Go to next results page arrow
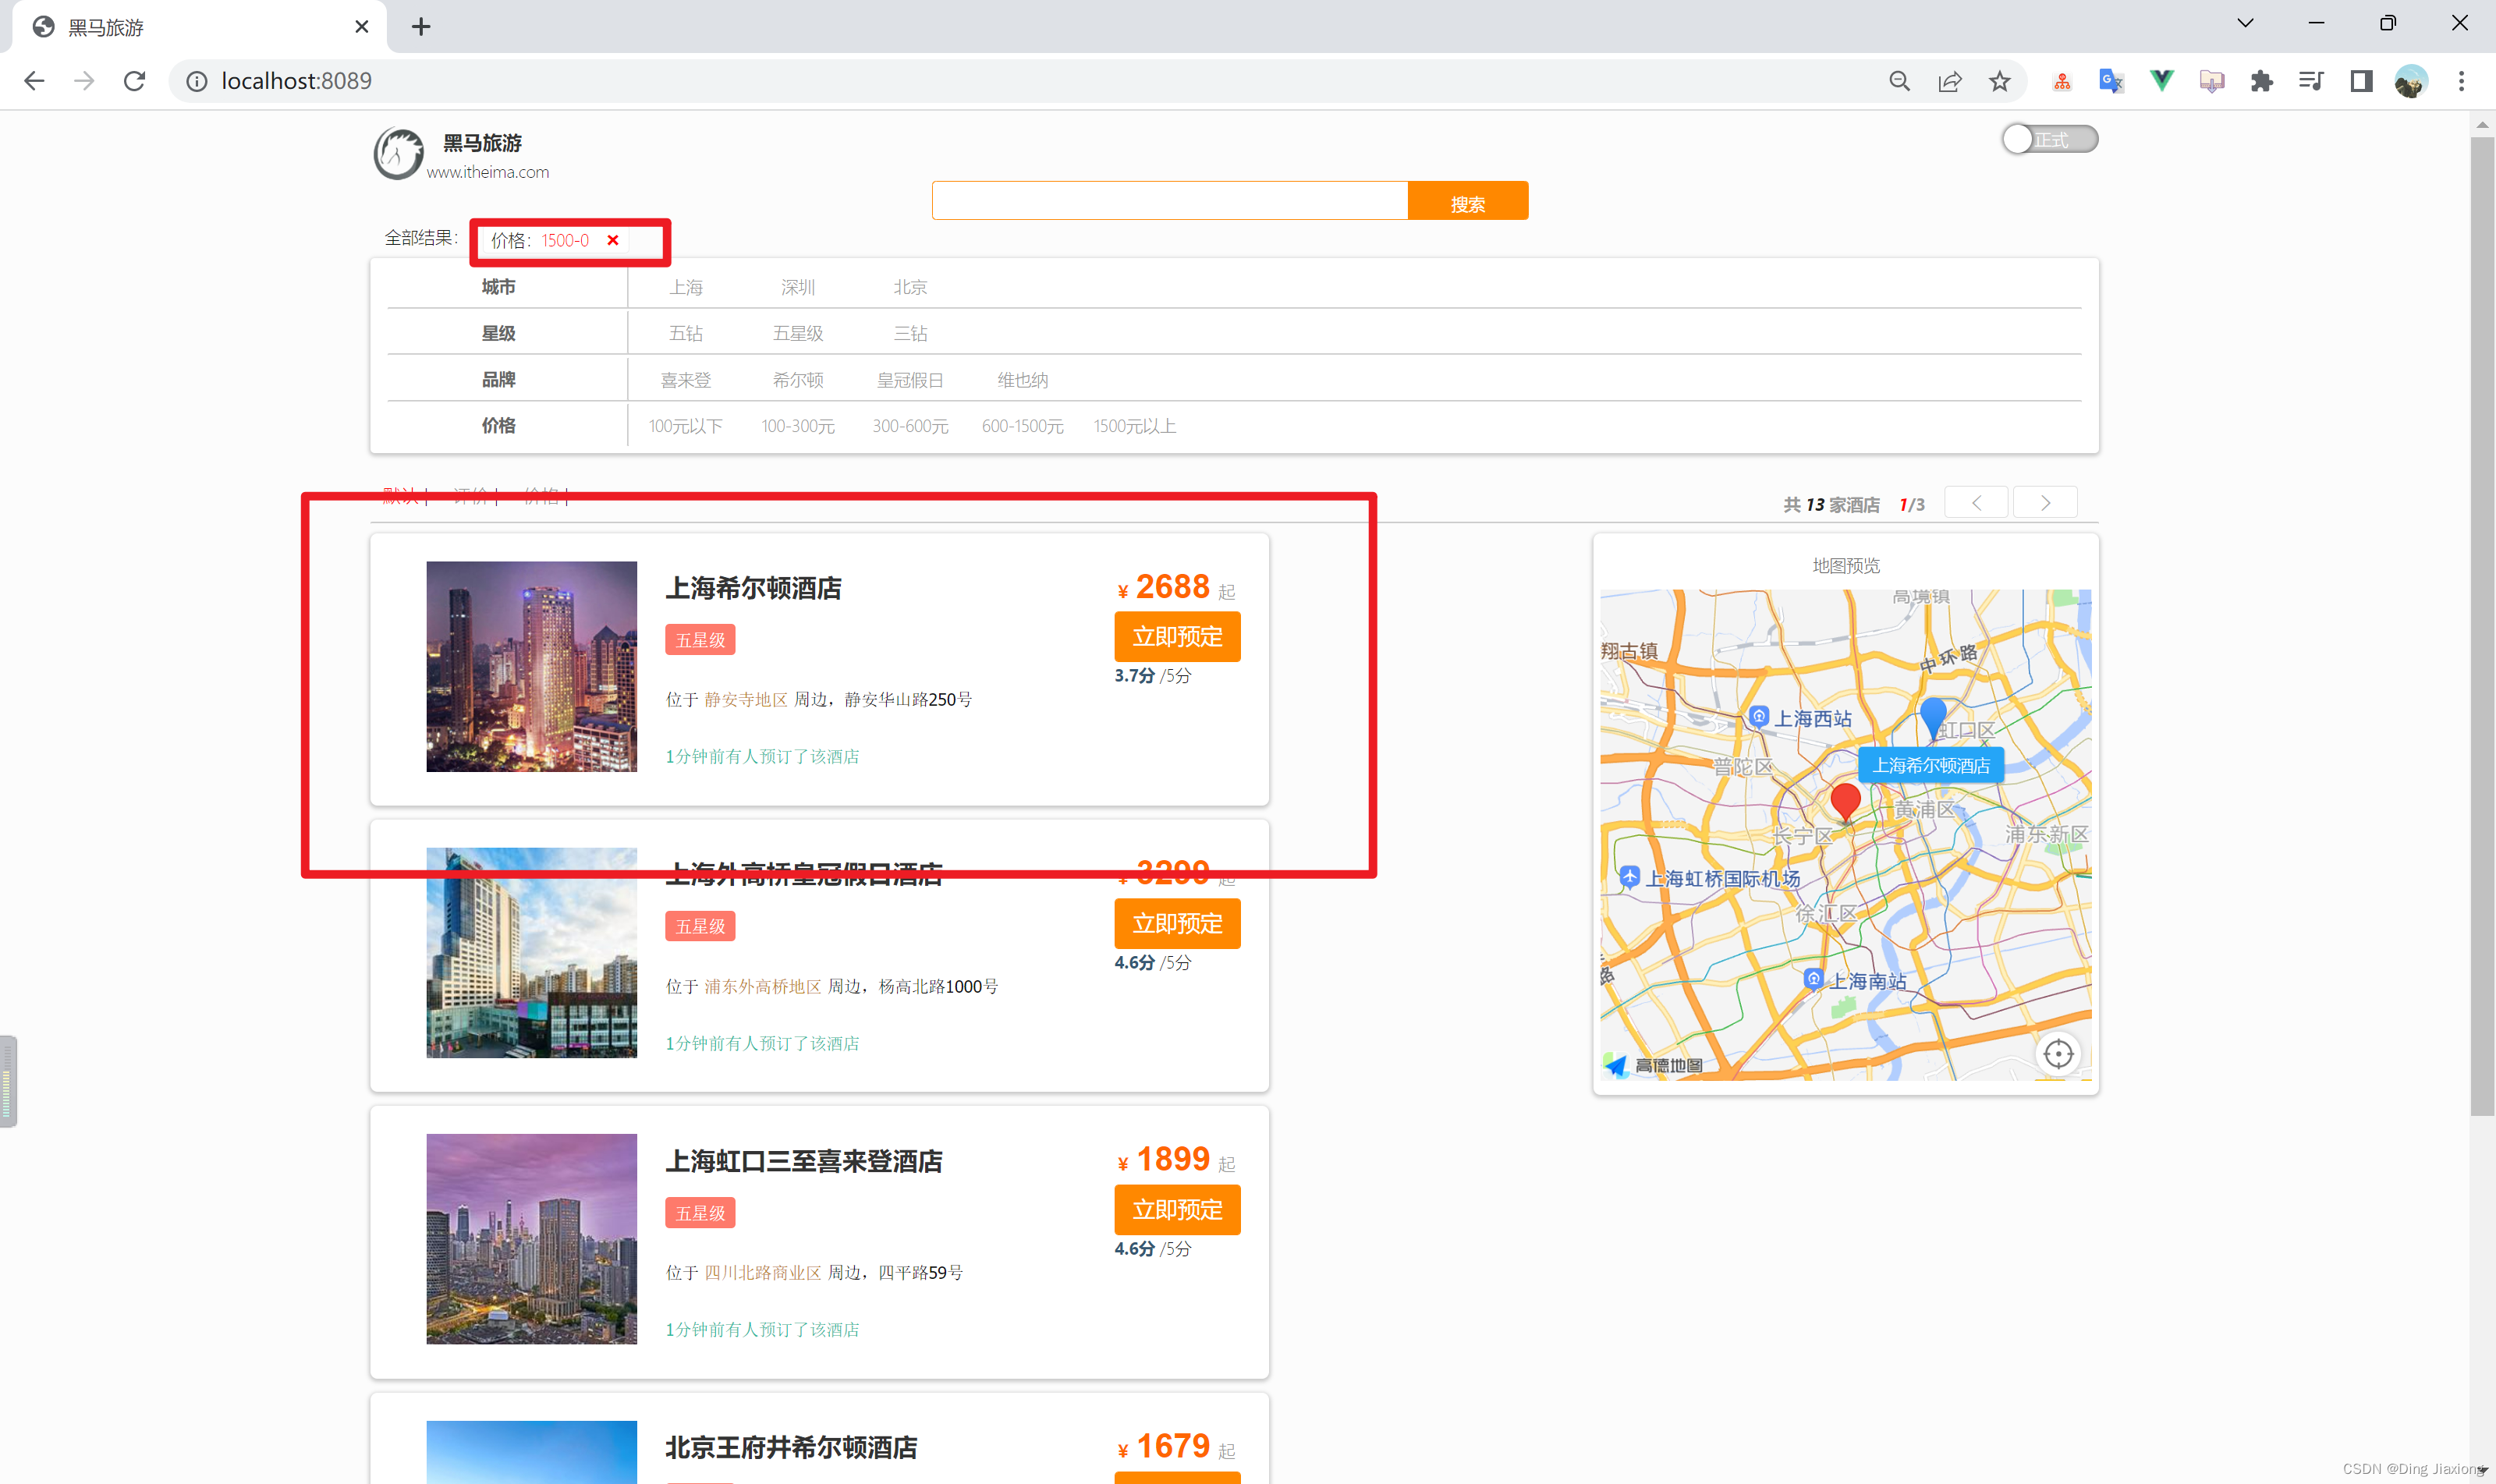The image size is (2496, 1484). [x=2045, y=502]
